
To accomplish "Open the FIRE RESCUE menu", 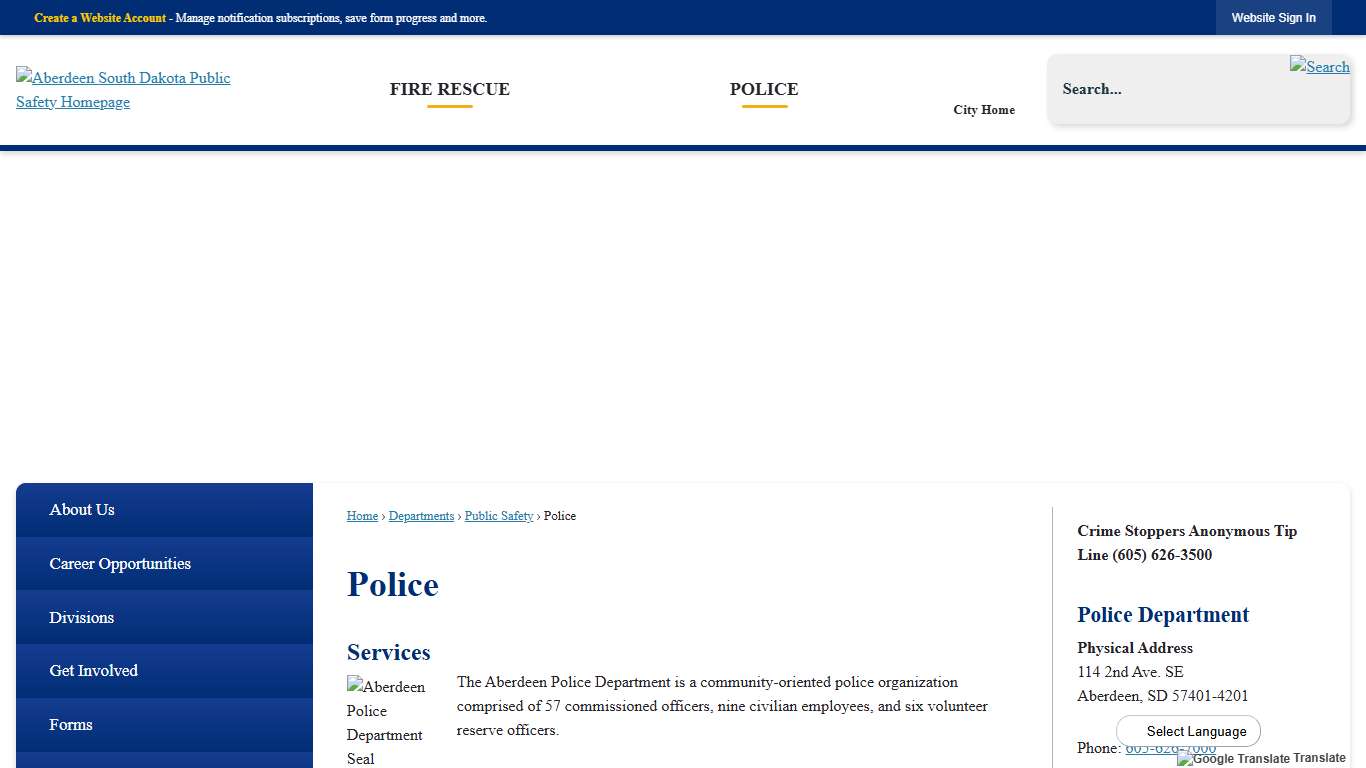I will coord(449,89).
